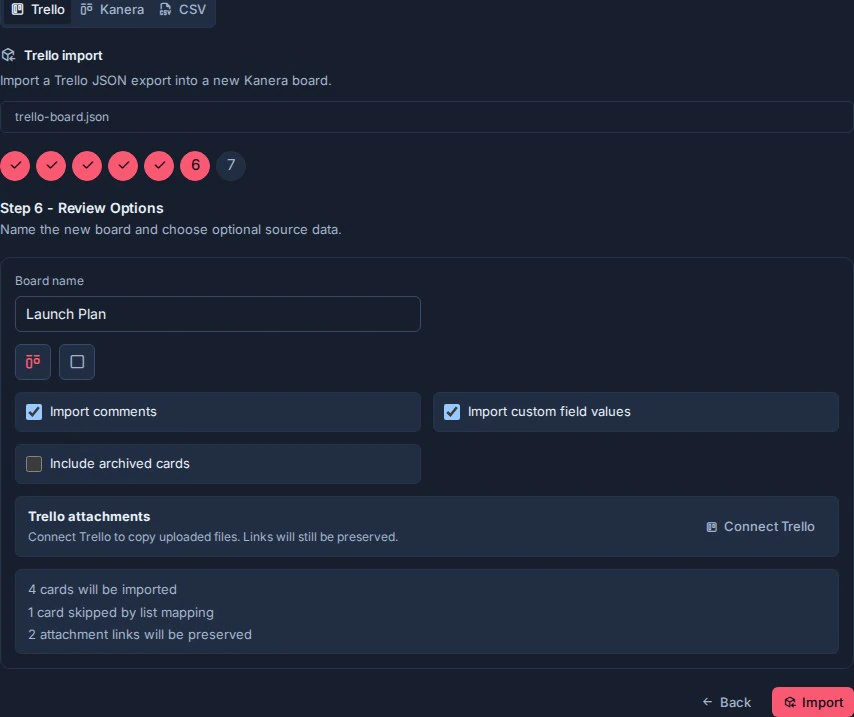Click '1 card skipped by list mapping' text

click(121, 612)
